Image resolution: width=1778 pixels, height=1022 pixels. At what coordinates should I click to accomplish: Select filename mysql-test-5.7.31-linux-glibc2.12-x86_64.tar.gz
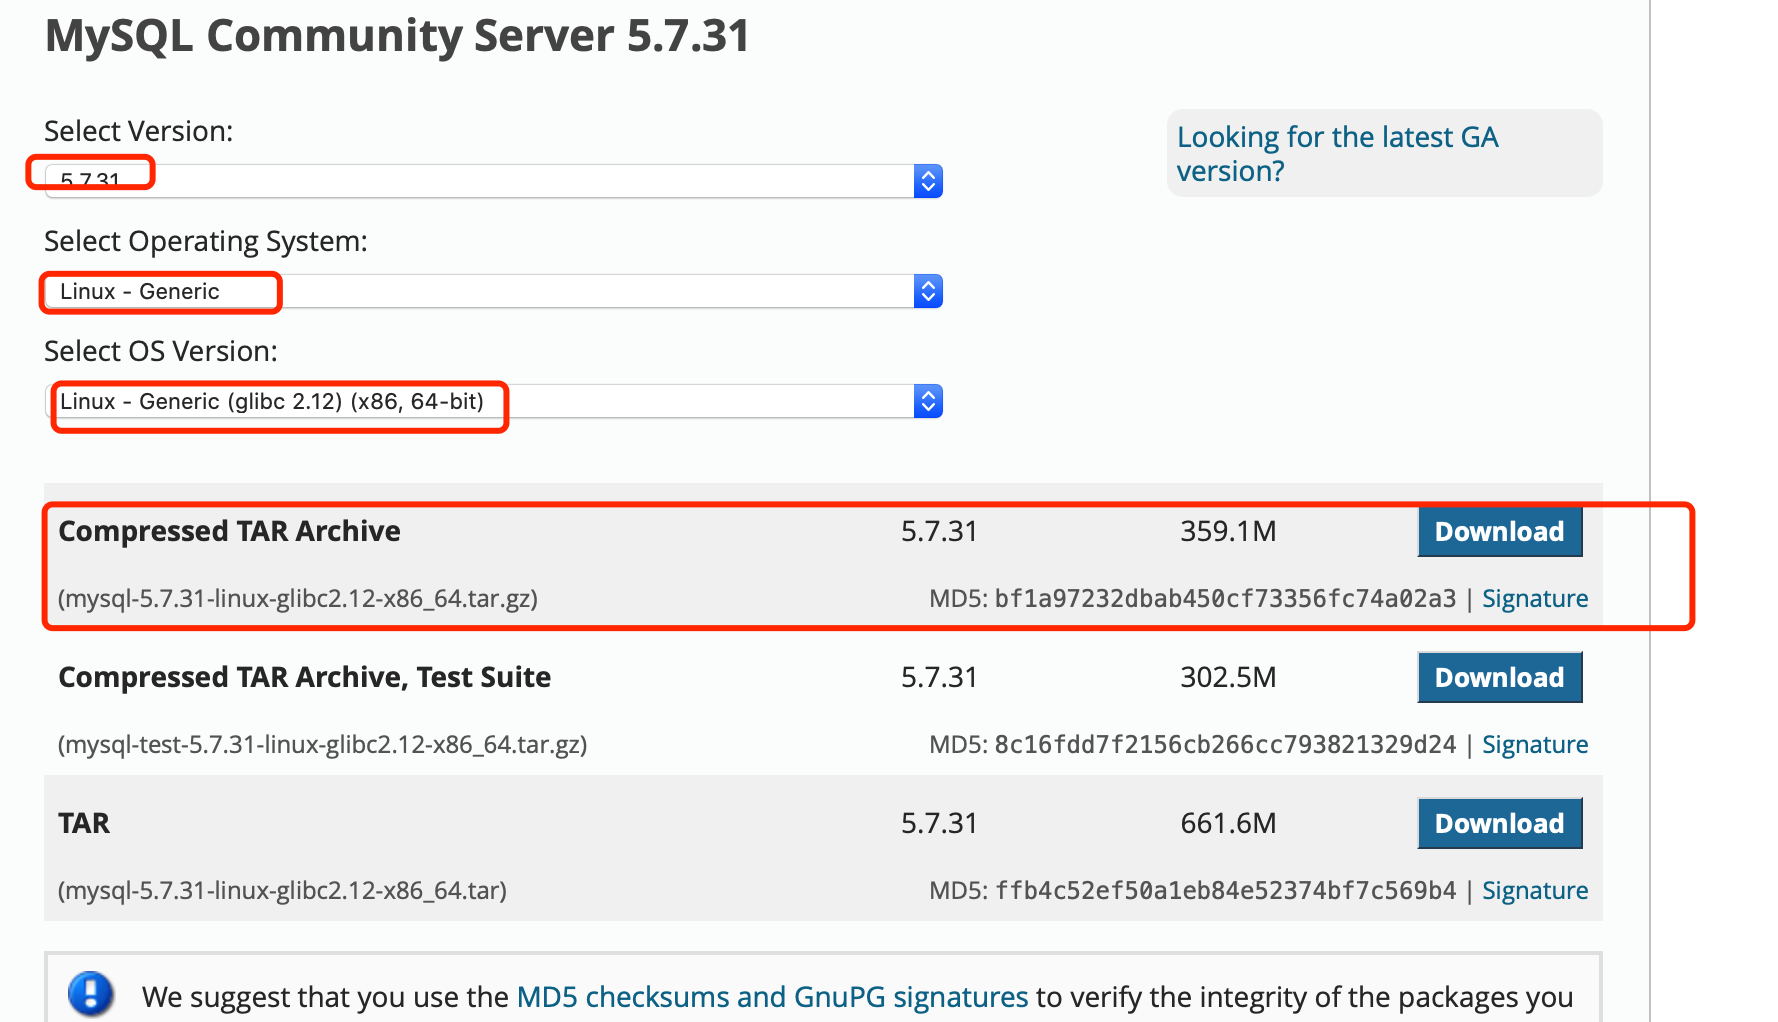pos(322,744)
